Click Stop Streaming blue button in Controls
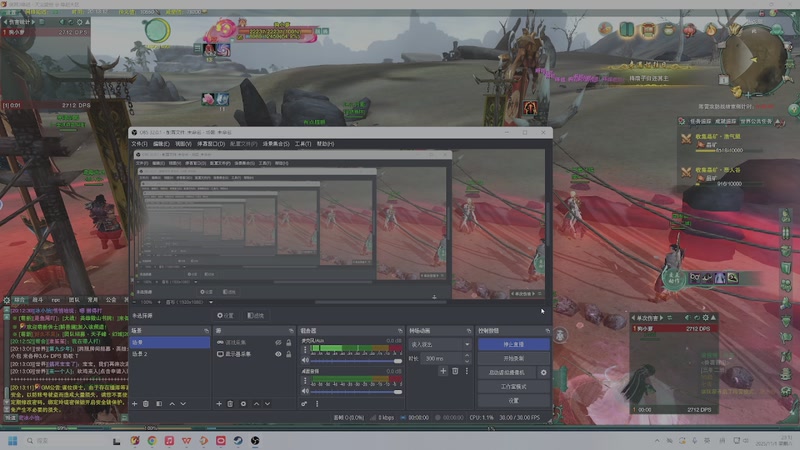The height and width of the screenshot is (450, 800). coord(514,344)
